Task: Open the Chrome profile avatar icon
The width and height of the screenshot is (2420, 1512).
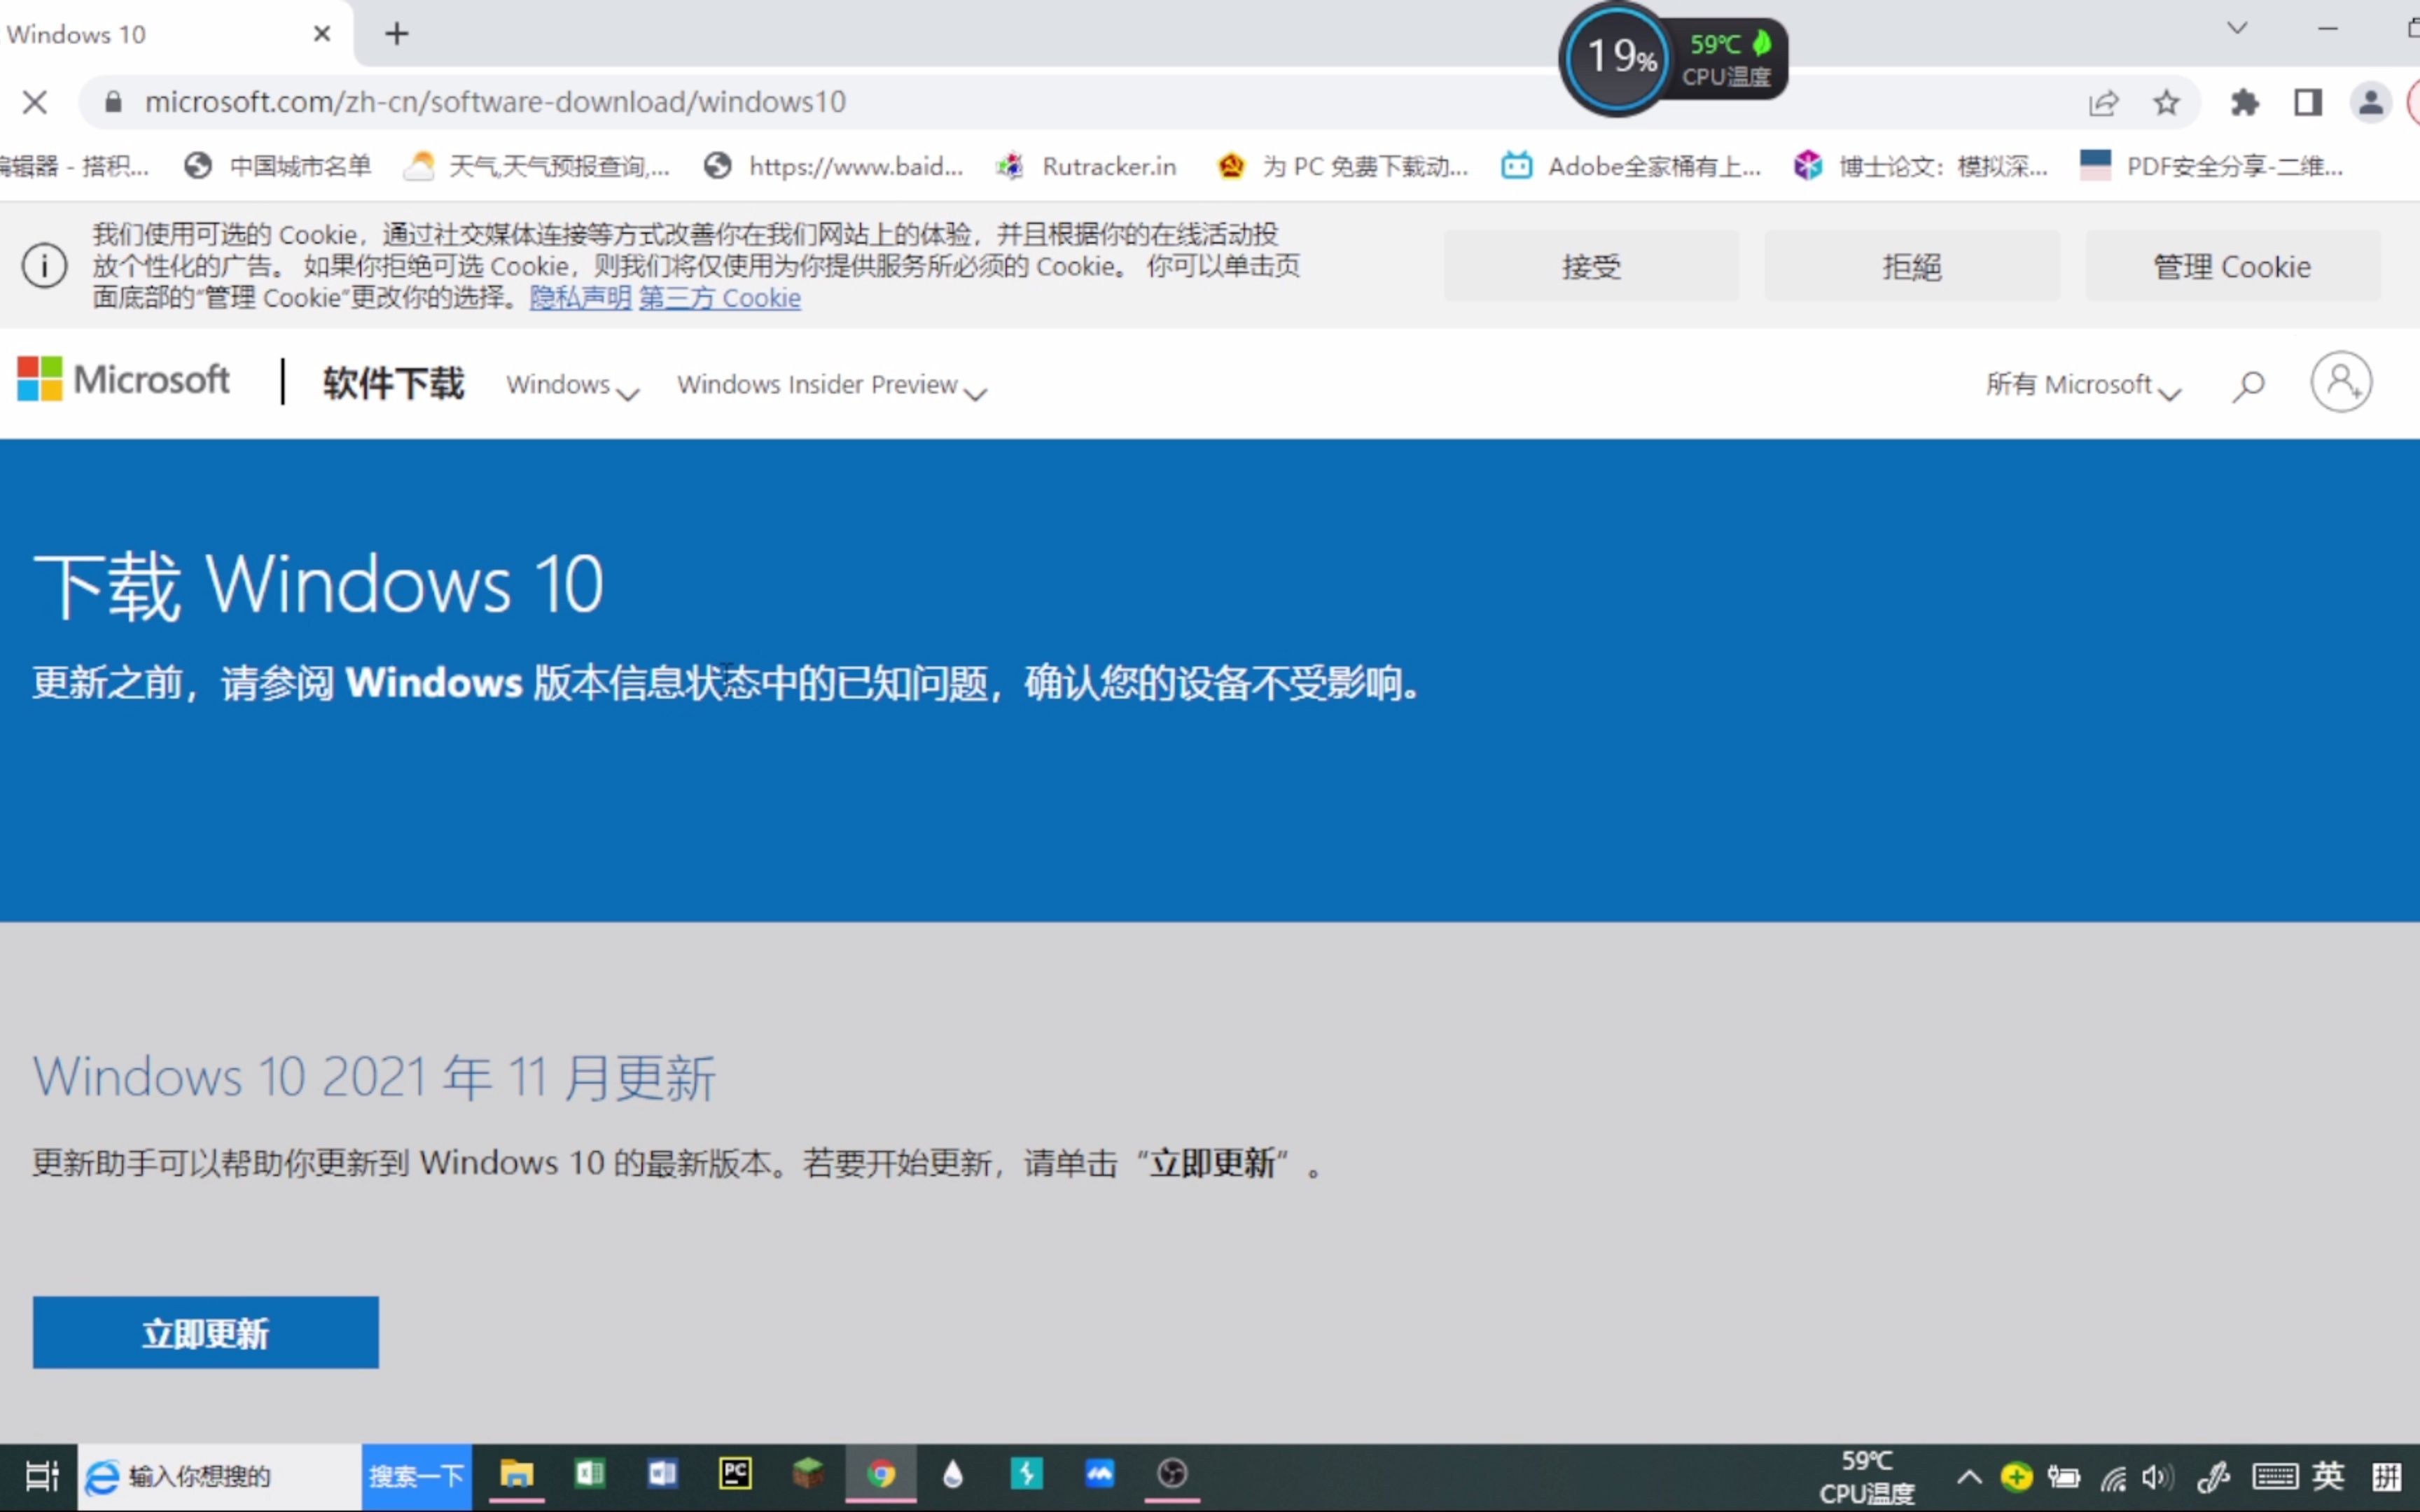Action: (2370, 102)
